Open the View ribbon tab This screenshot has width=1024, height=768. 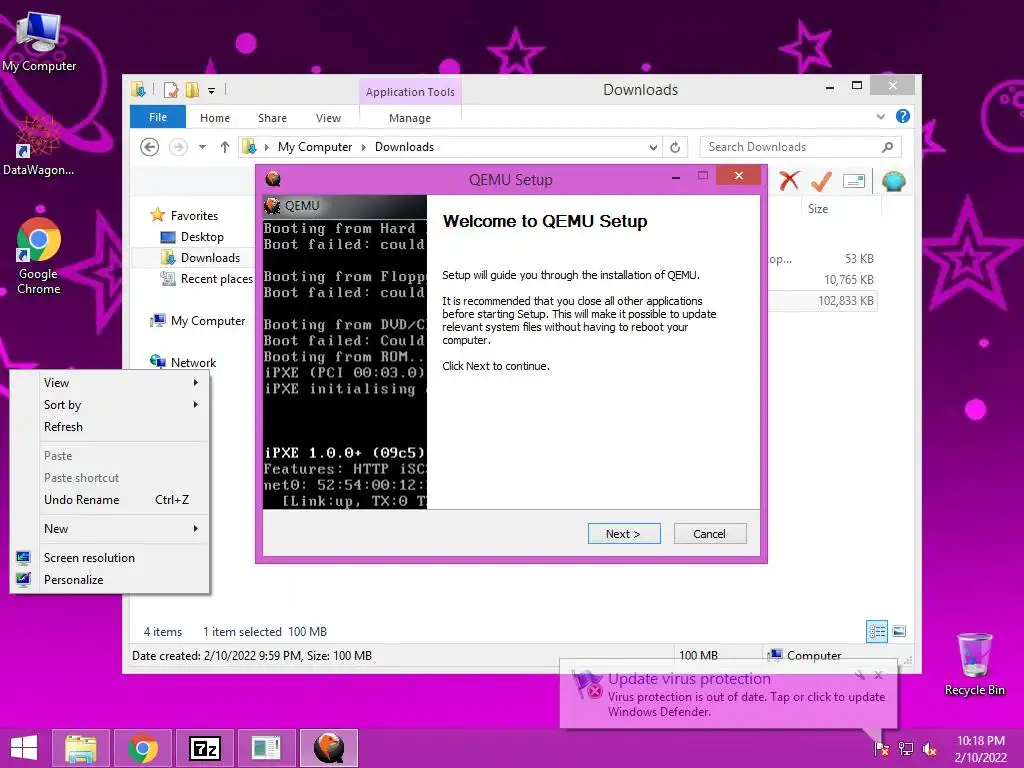tap(328, 118)
